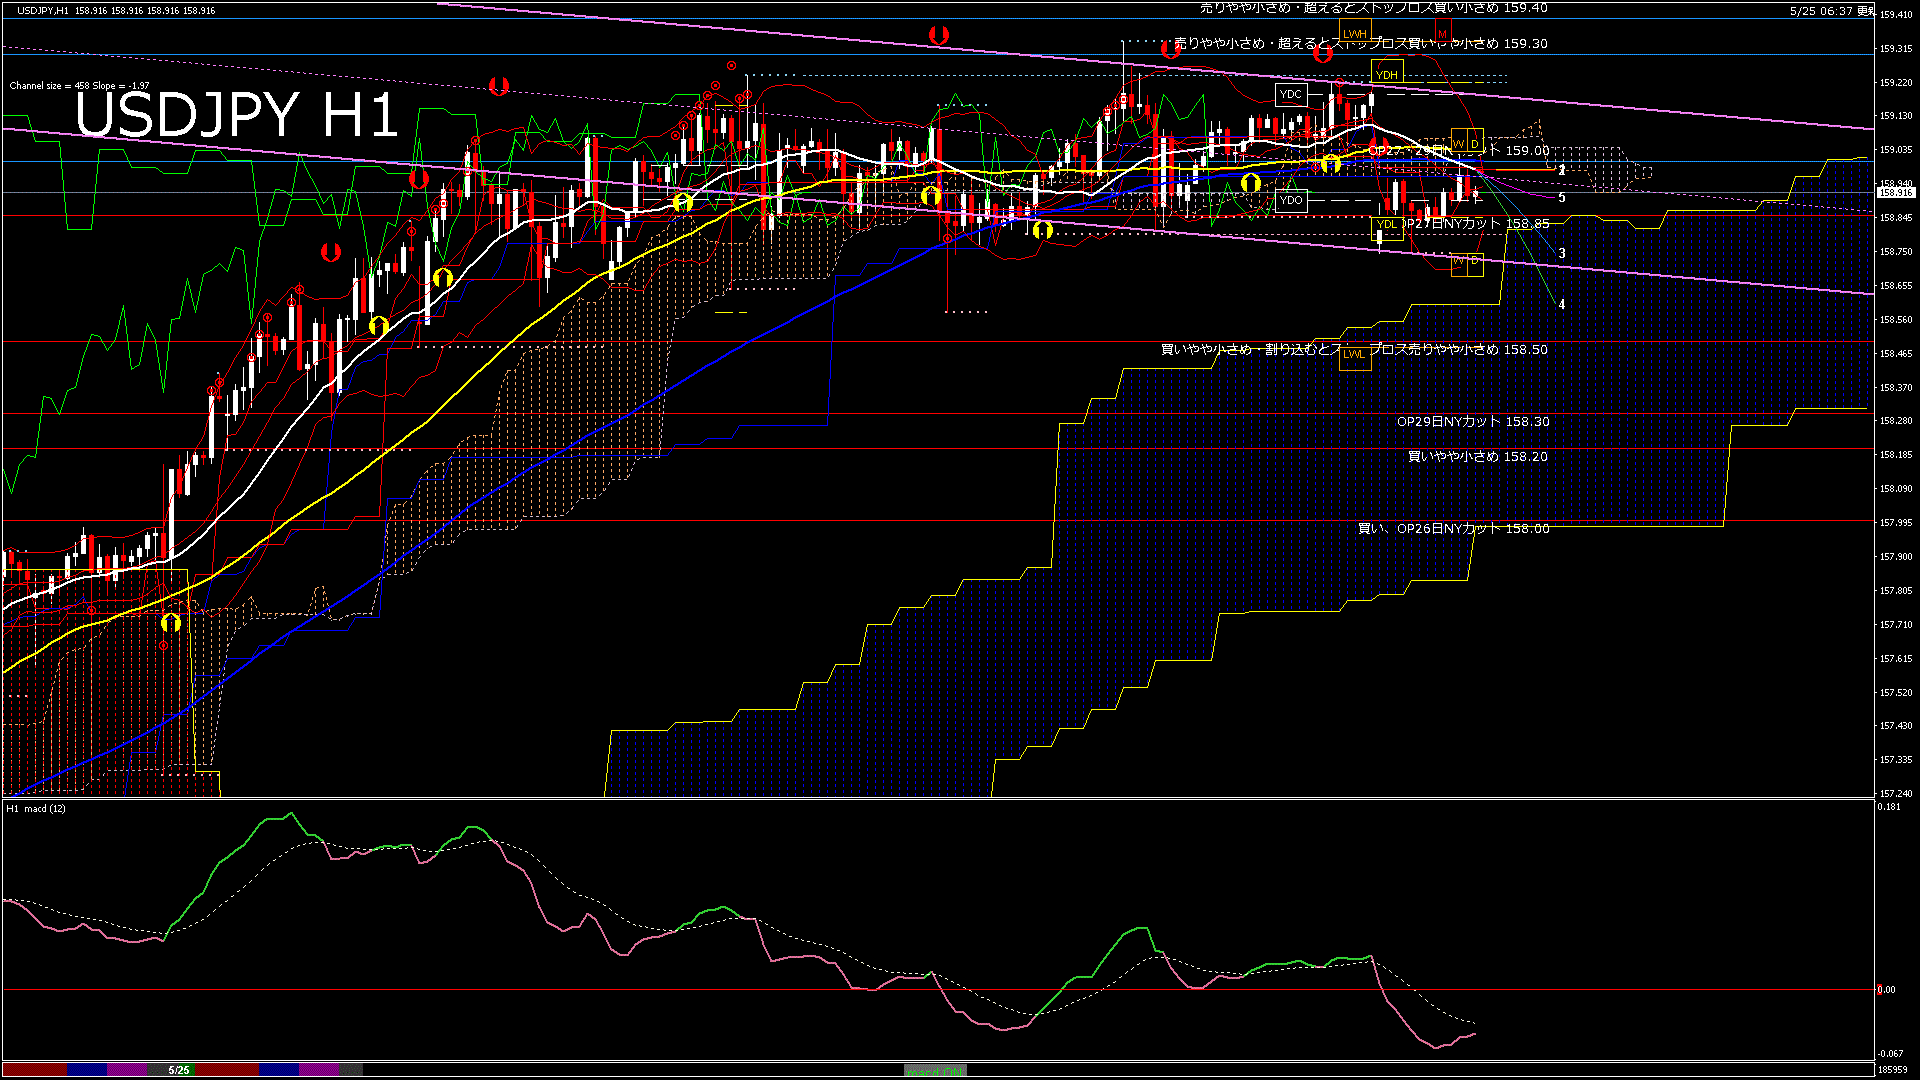Click the 買い、OP26日NYカット 158.00 label
This screenshot has height=1080, width=1920.
click(1453, 529)
